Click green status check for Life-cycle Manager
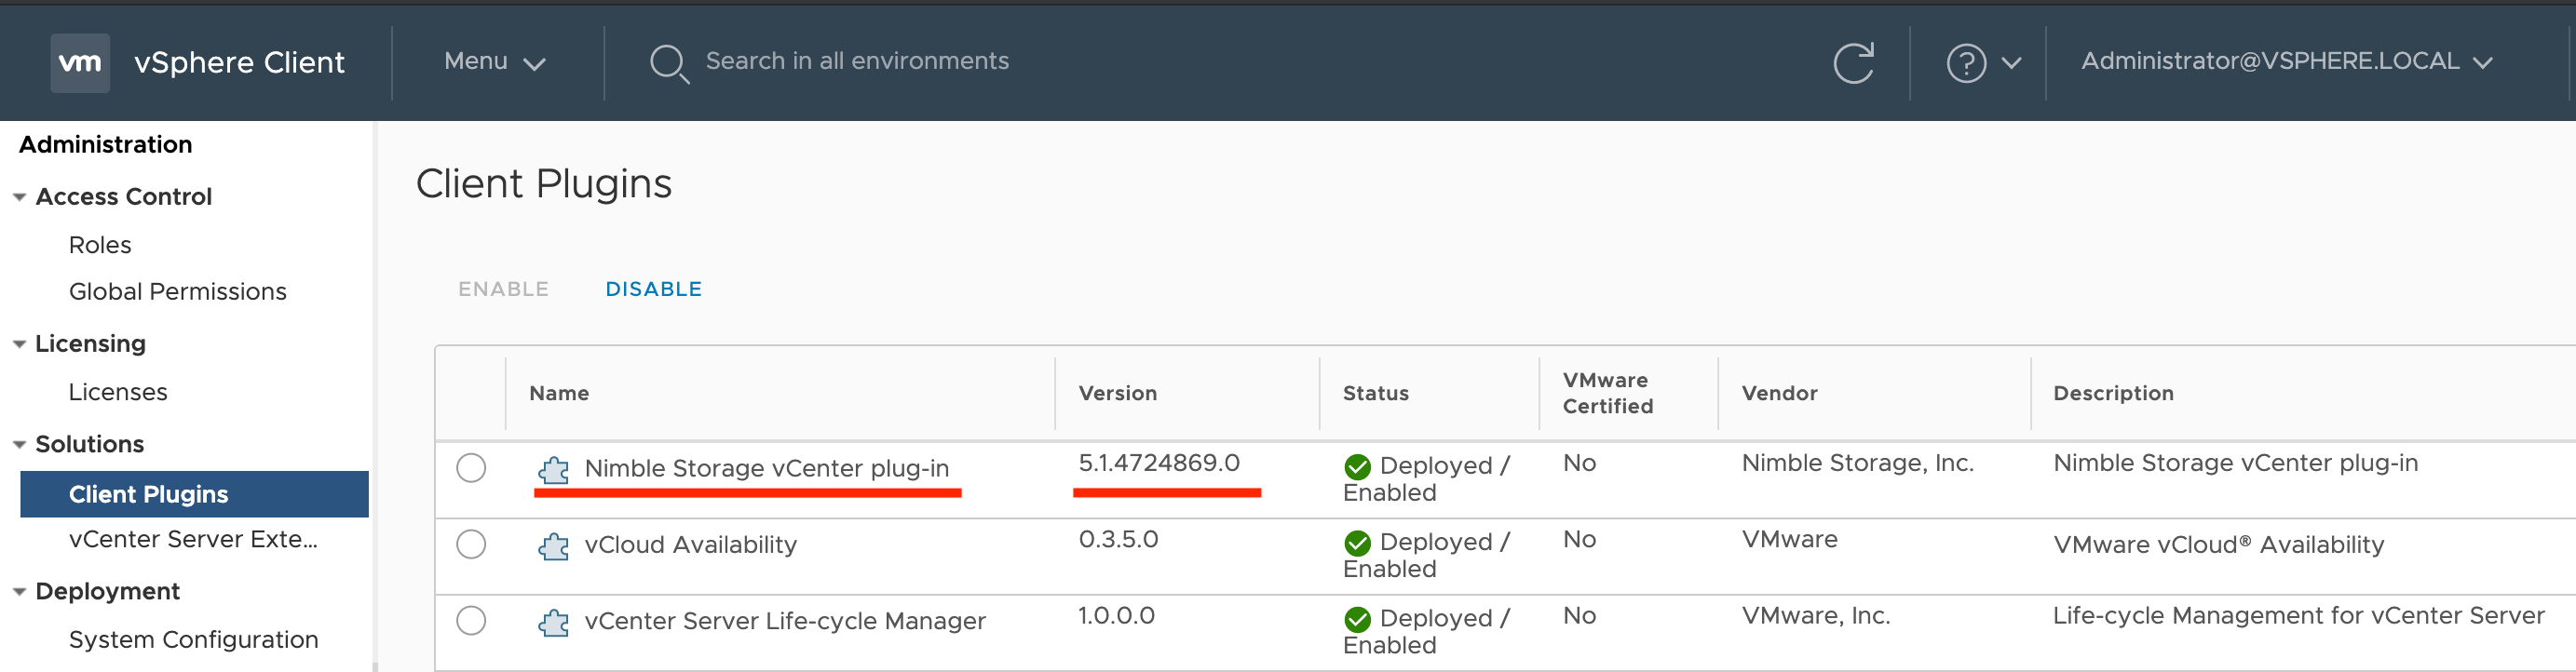Viewport: 2576px width, 672px height. pyautogui.click(x=1357, y=619)
